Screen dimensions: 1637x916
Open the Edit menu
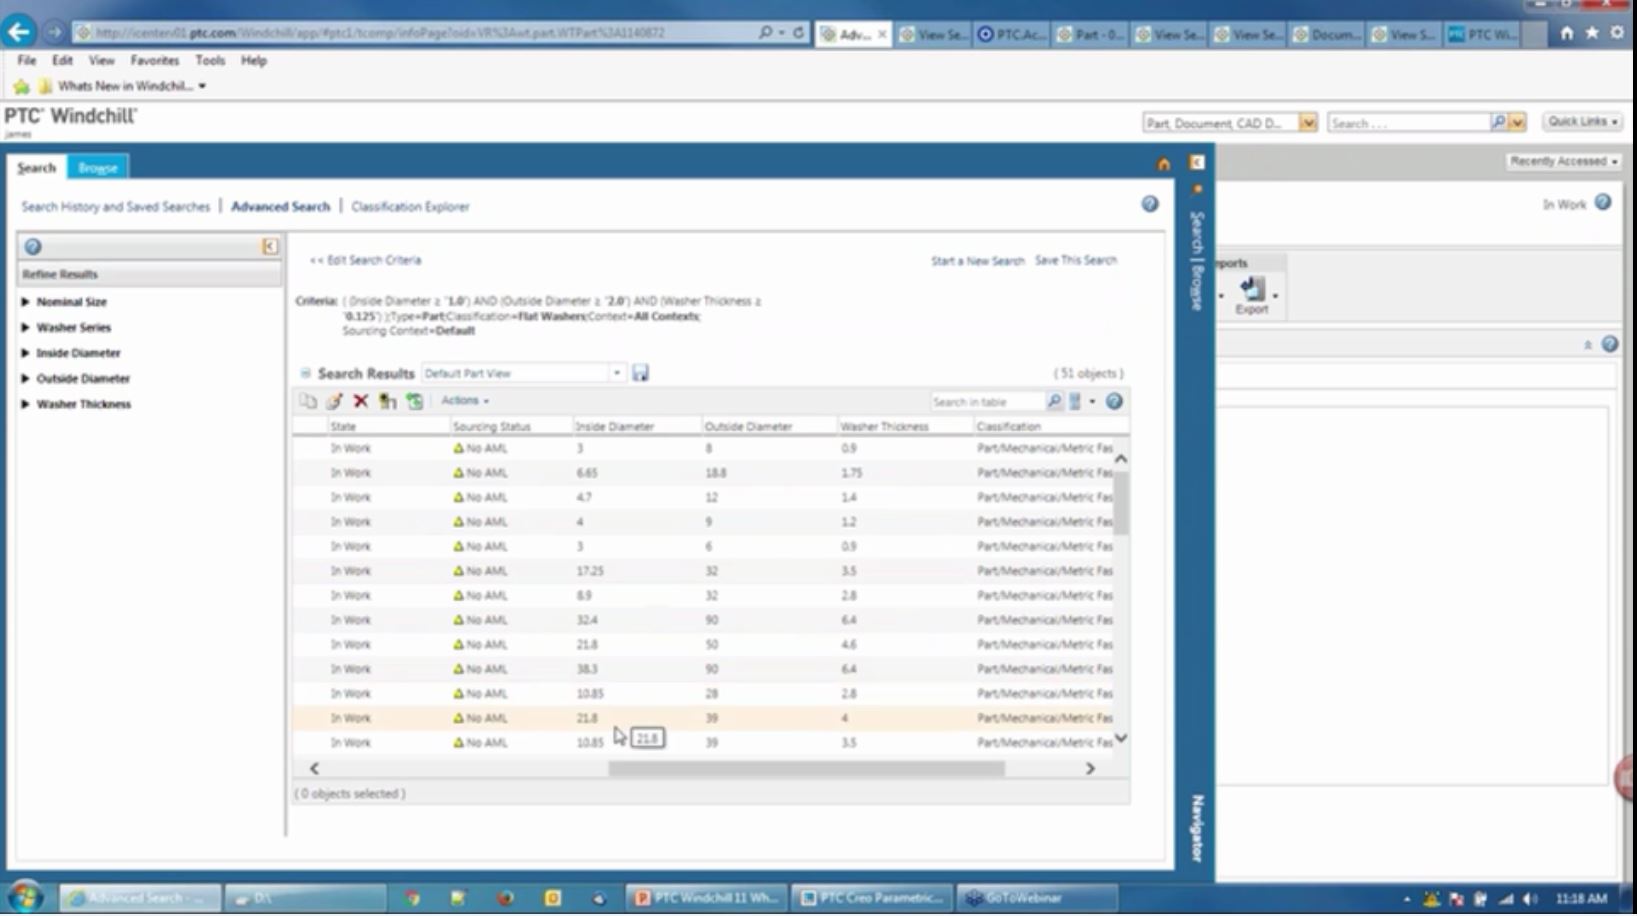click(62, 61)
